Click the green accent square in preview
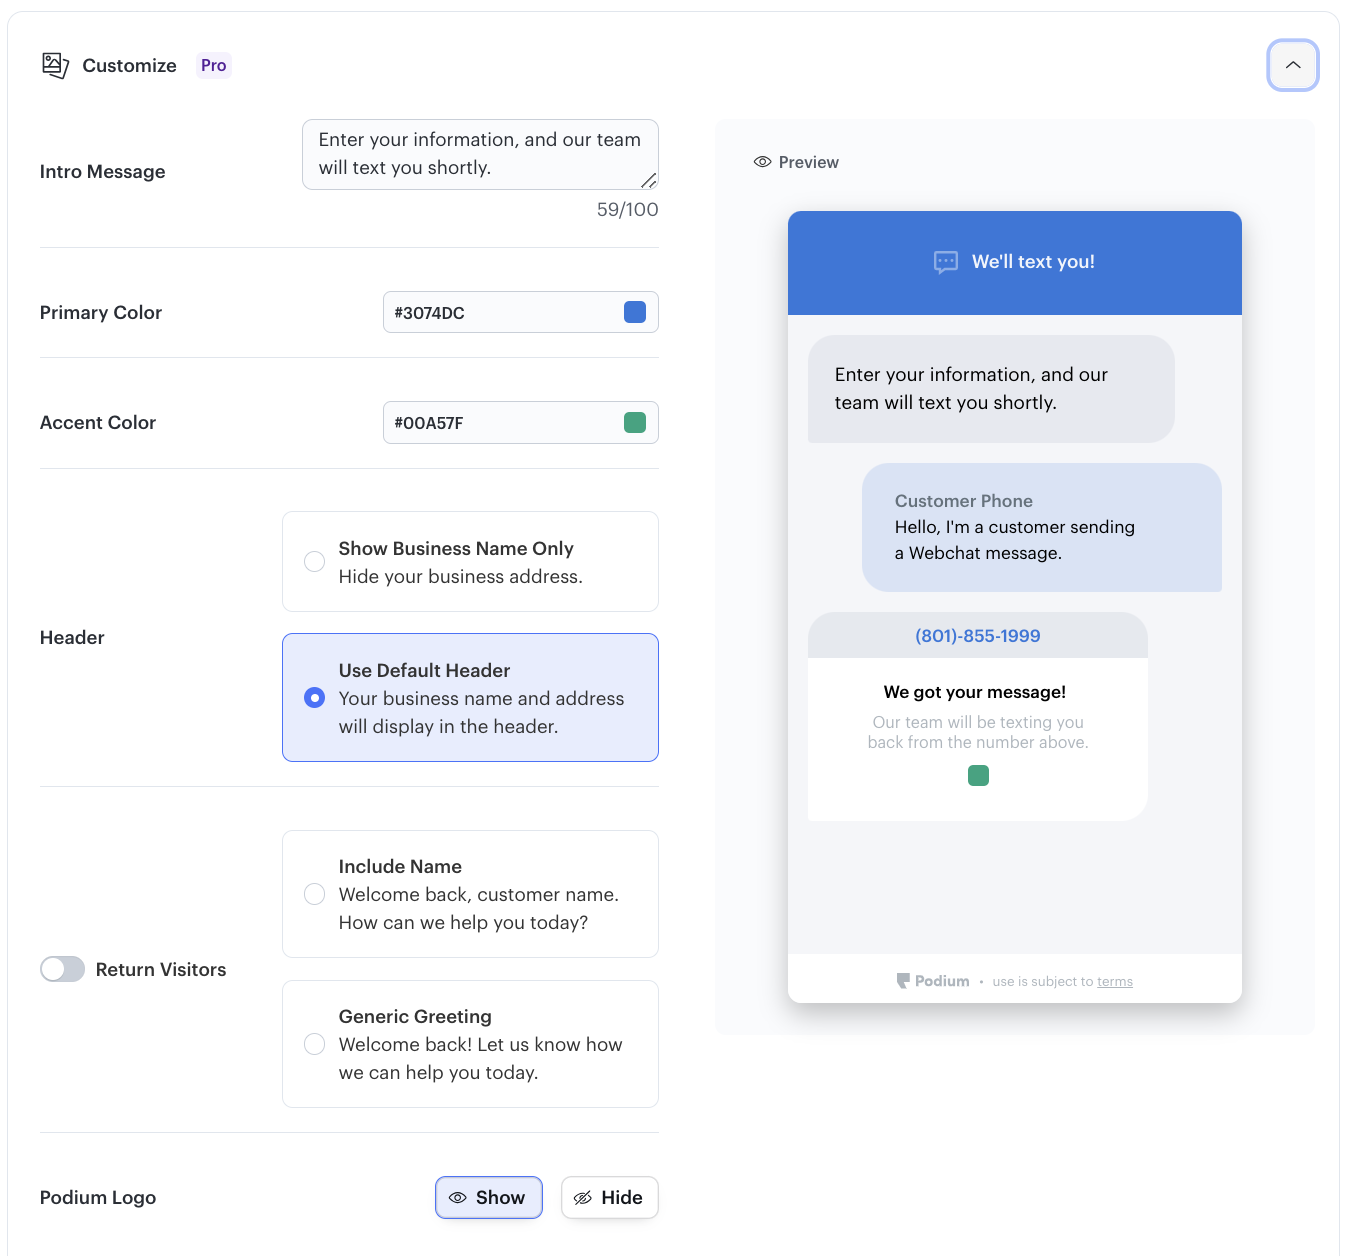 (978, 775)
